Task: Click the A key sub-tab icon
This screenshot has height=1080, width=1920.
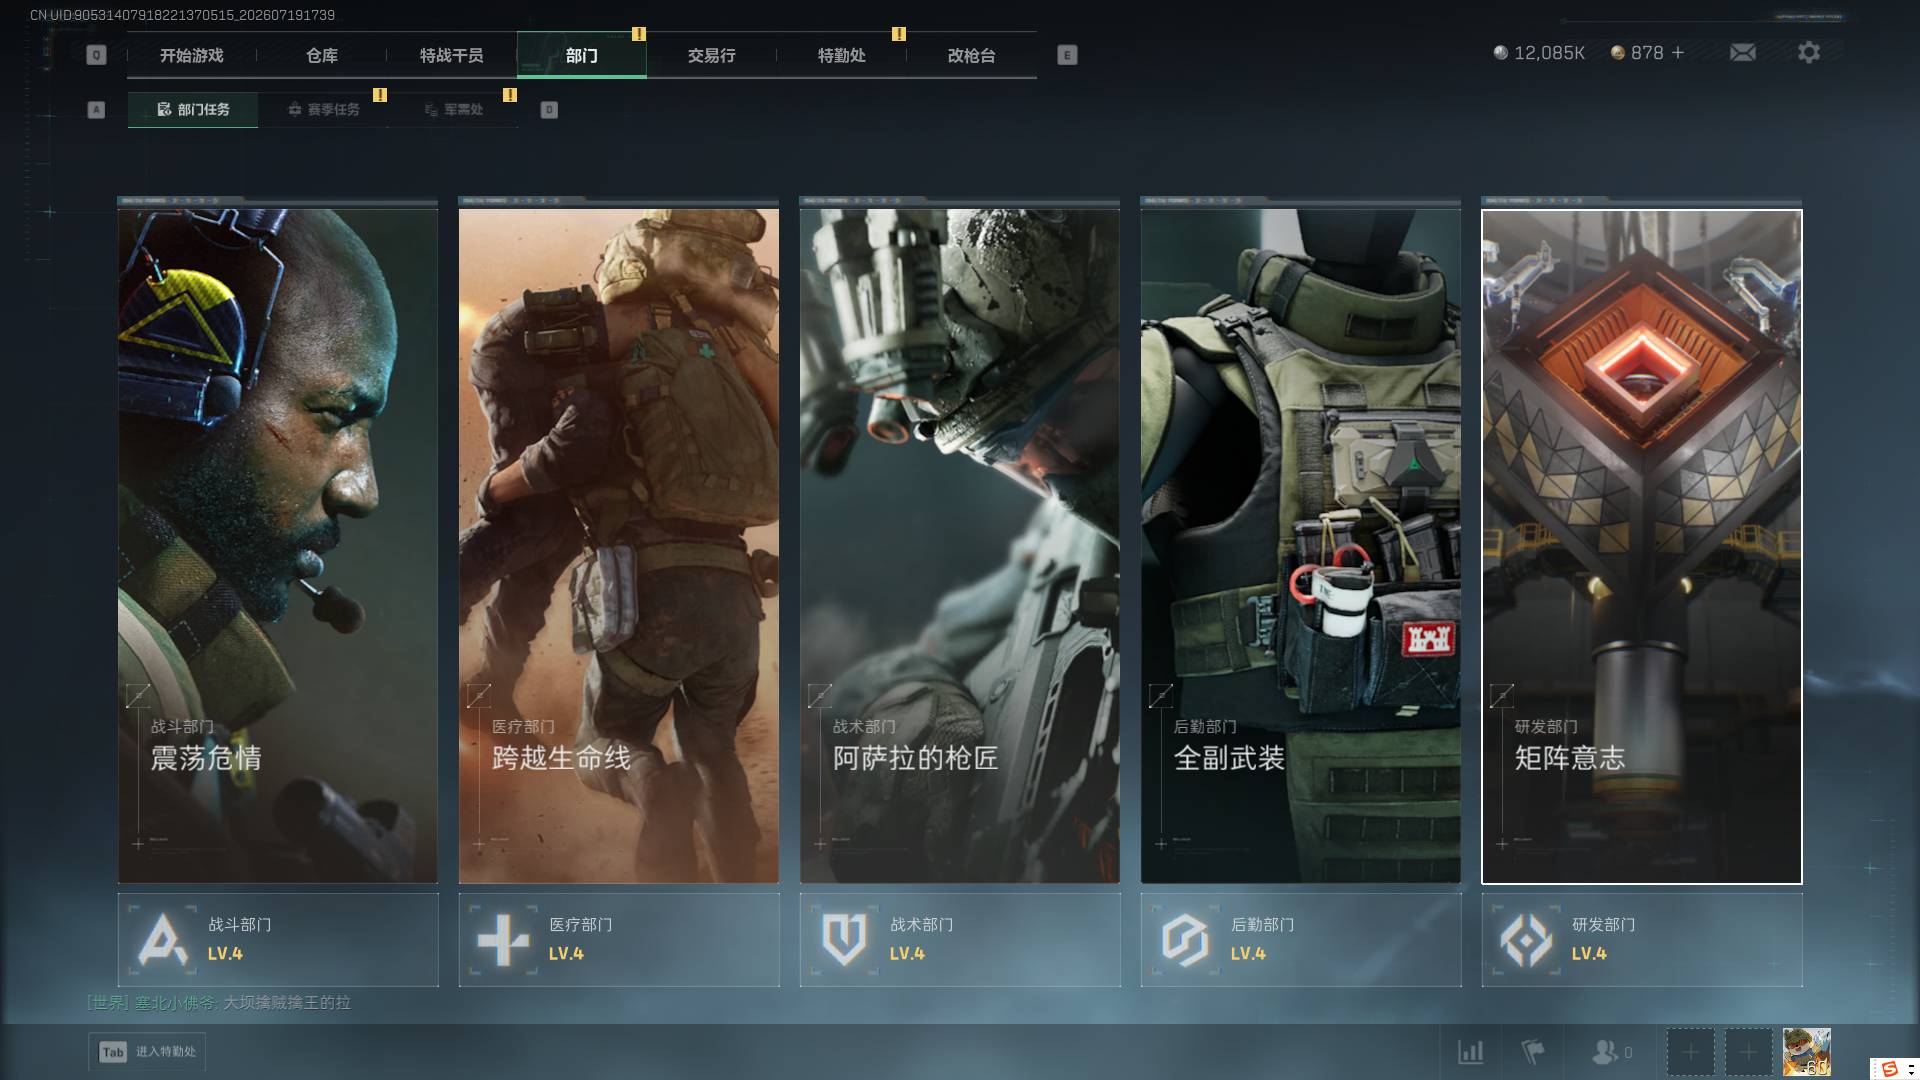Action: 96,110
